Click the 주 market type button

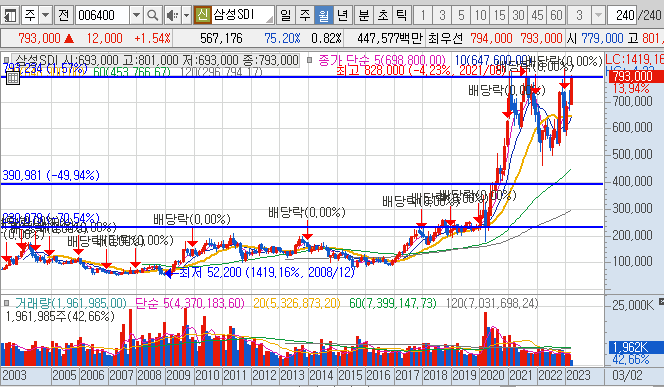point(29,16)
